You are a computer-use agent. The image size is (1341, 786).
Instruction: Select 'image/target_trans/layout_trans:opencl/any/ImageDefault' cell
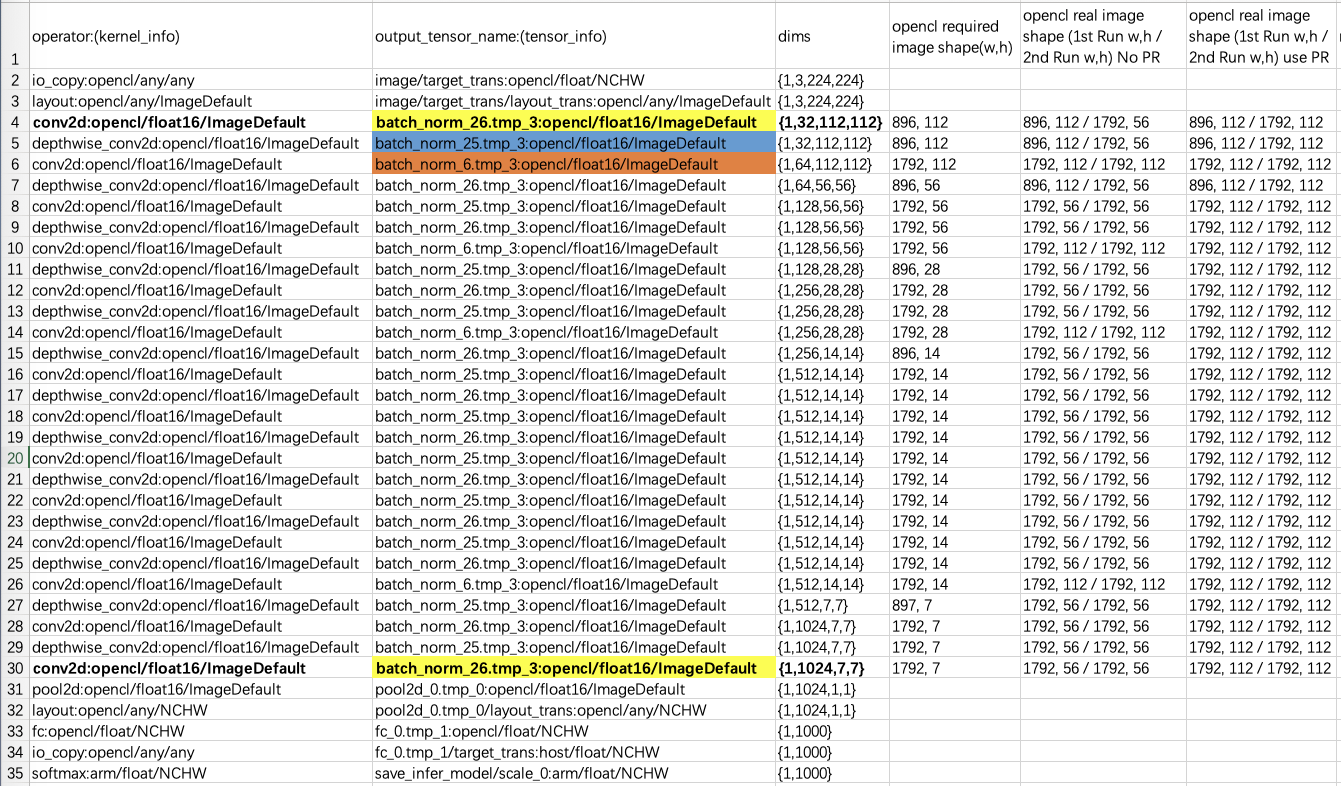pyautogui.click(x=573, y=101)
